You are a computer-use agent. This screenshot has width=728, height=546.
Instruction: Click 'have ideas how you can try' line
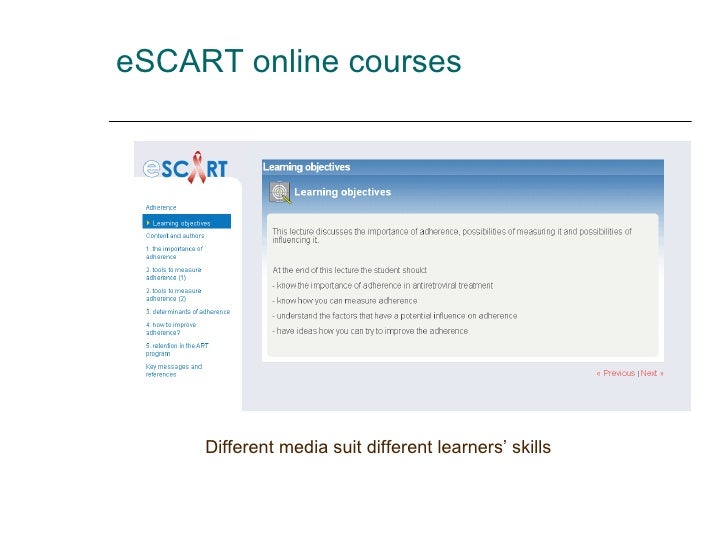click(370, 331)
